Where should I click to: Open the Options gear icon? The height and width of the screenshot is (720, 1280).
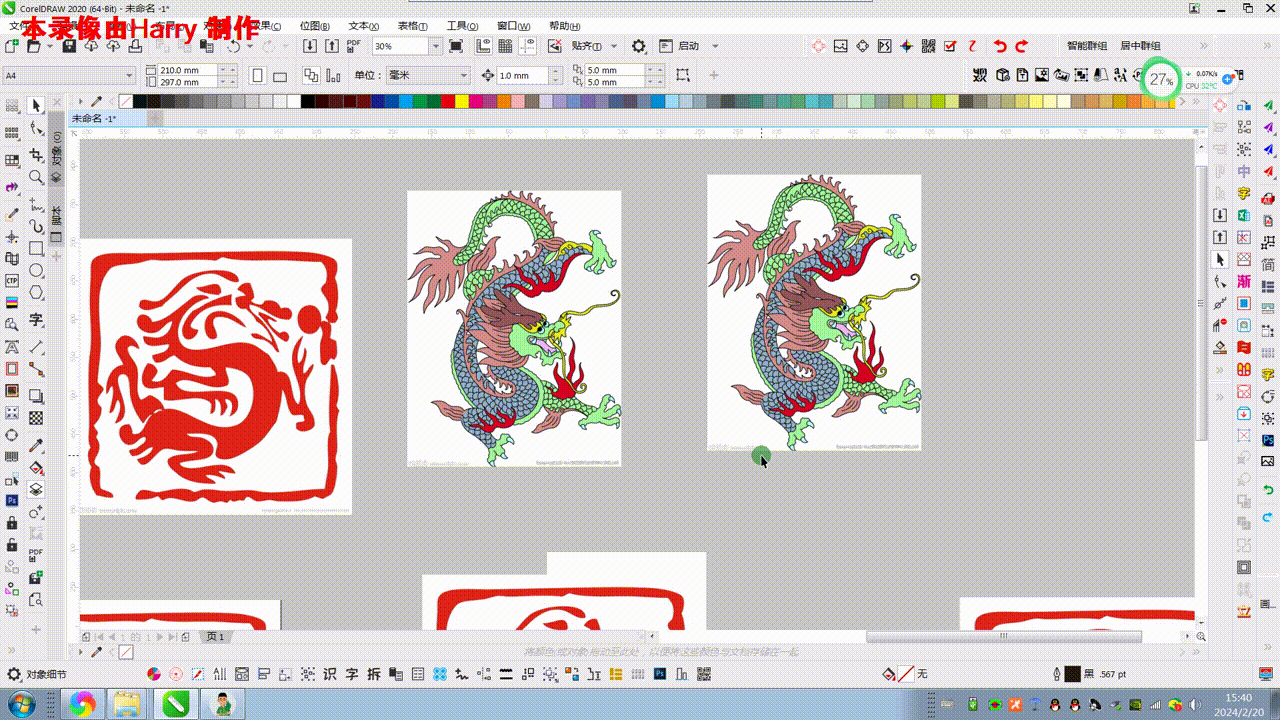639,46
